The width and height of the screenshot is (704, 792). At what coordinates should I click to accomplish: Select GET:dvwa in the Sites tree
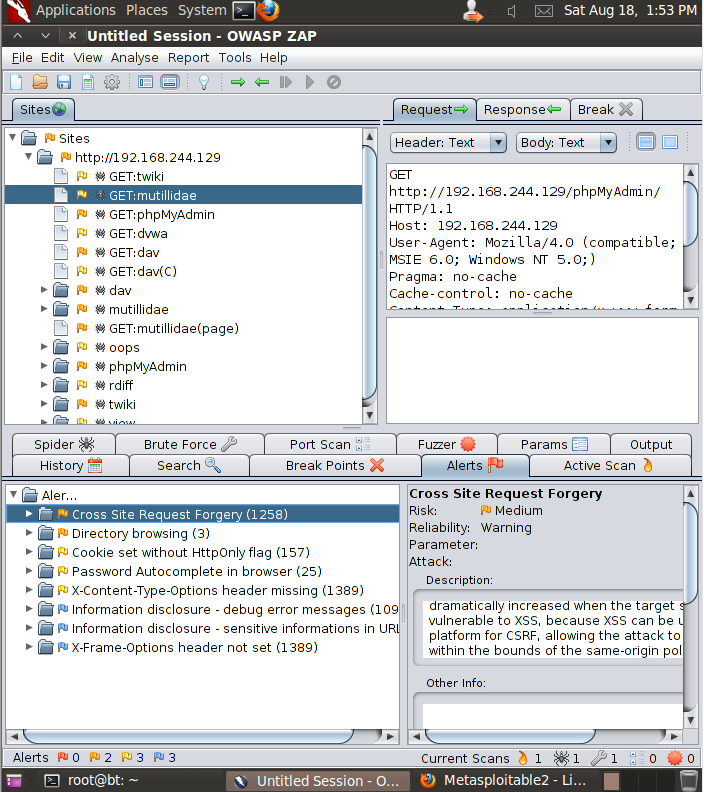coord(138,233)
